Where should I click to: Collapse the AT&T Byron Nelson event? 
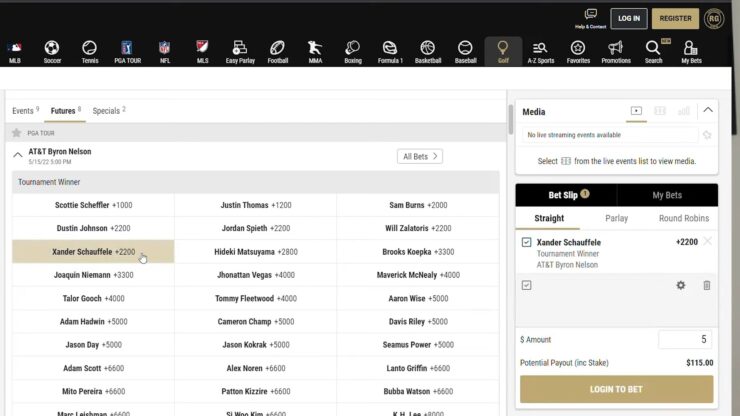(x=17, y=155)
